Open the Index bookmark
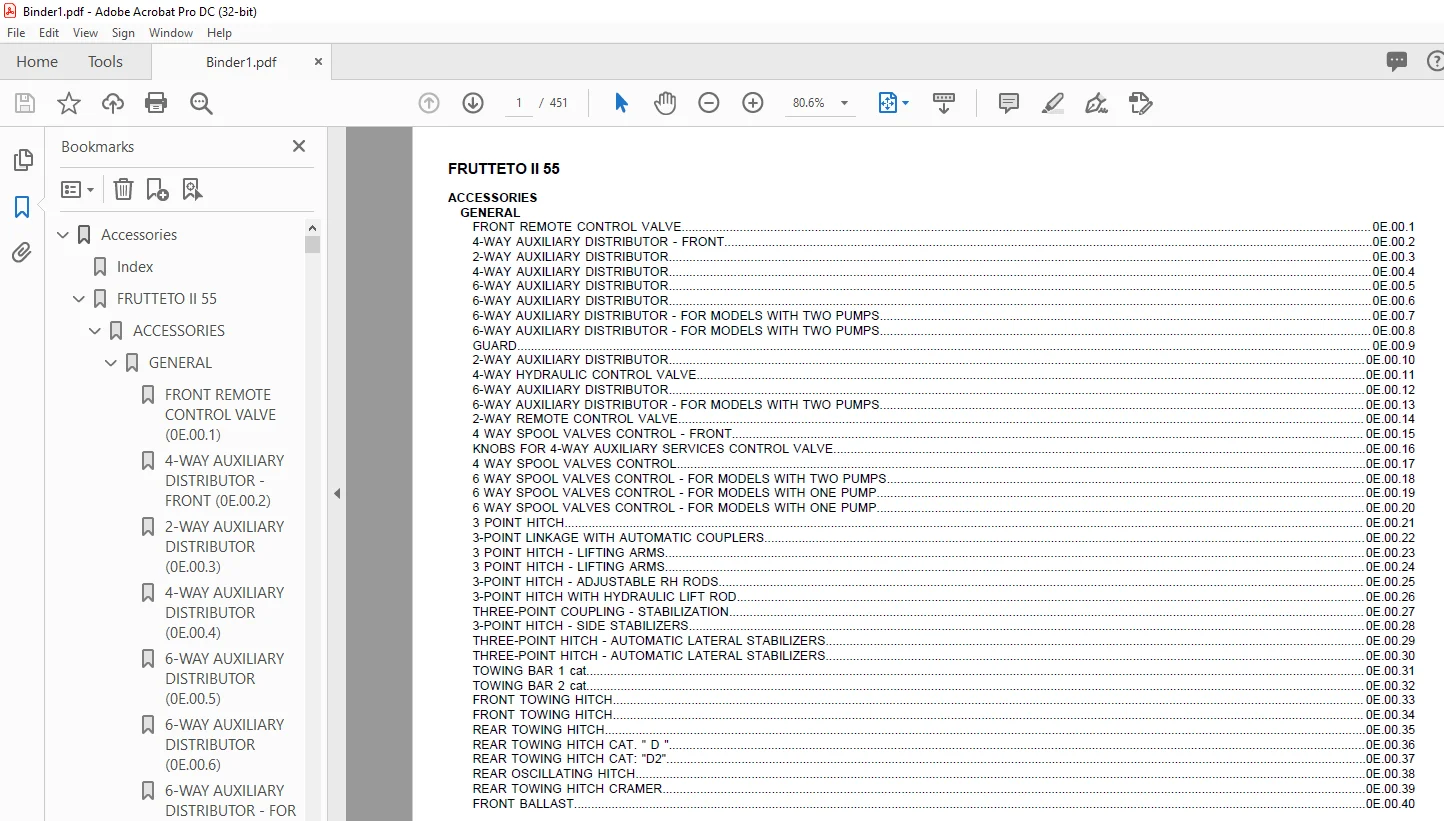1444x821 pixels. 135,267
